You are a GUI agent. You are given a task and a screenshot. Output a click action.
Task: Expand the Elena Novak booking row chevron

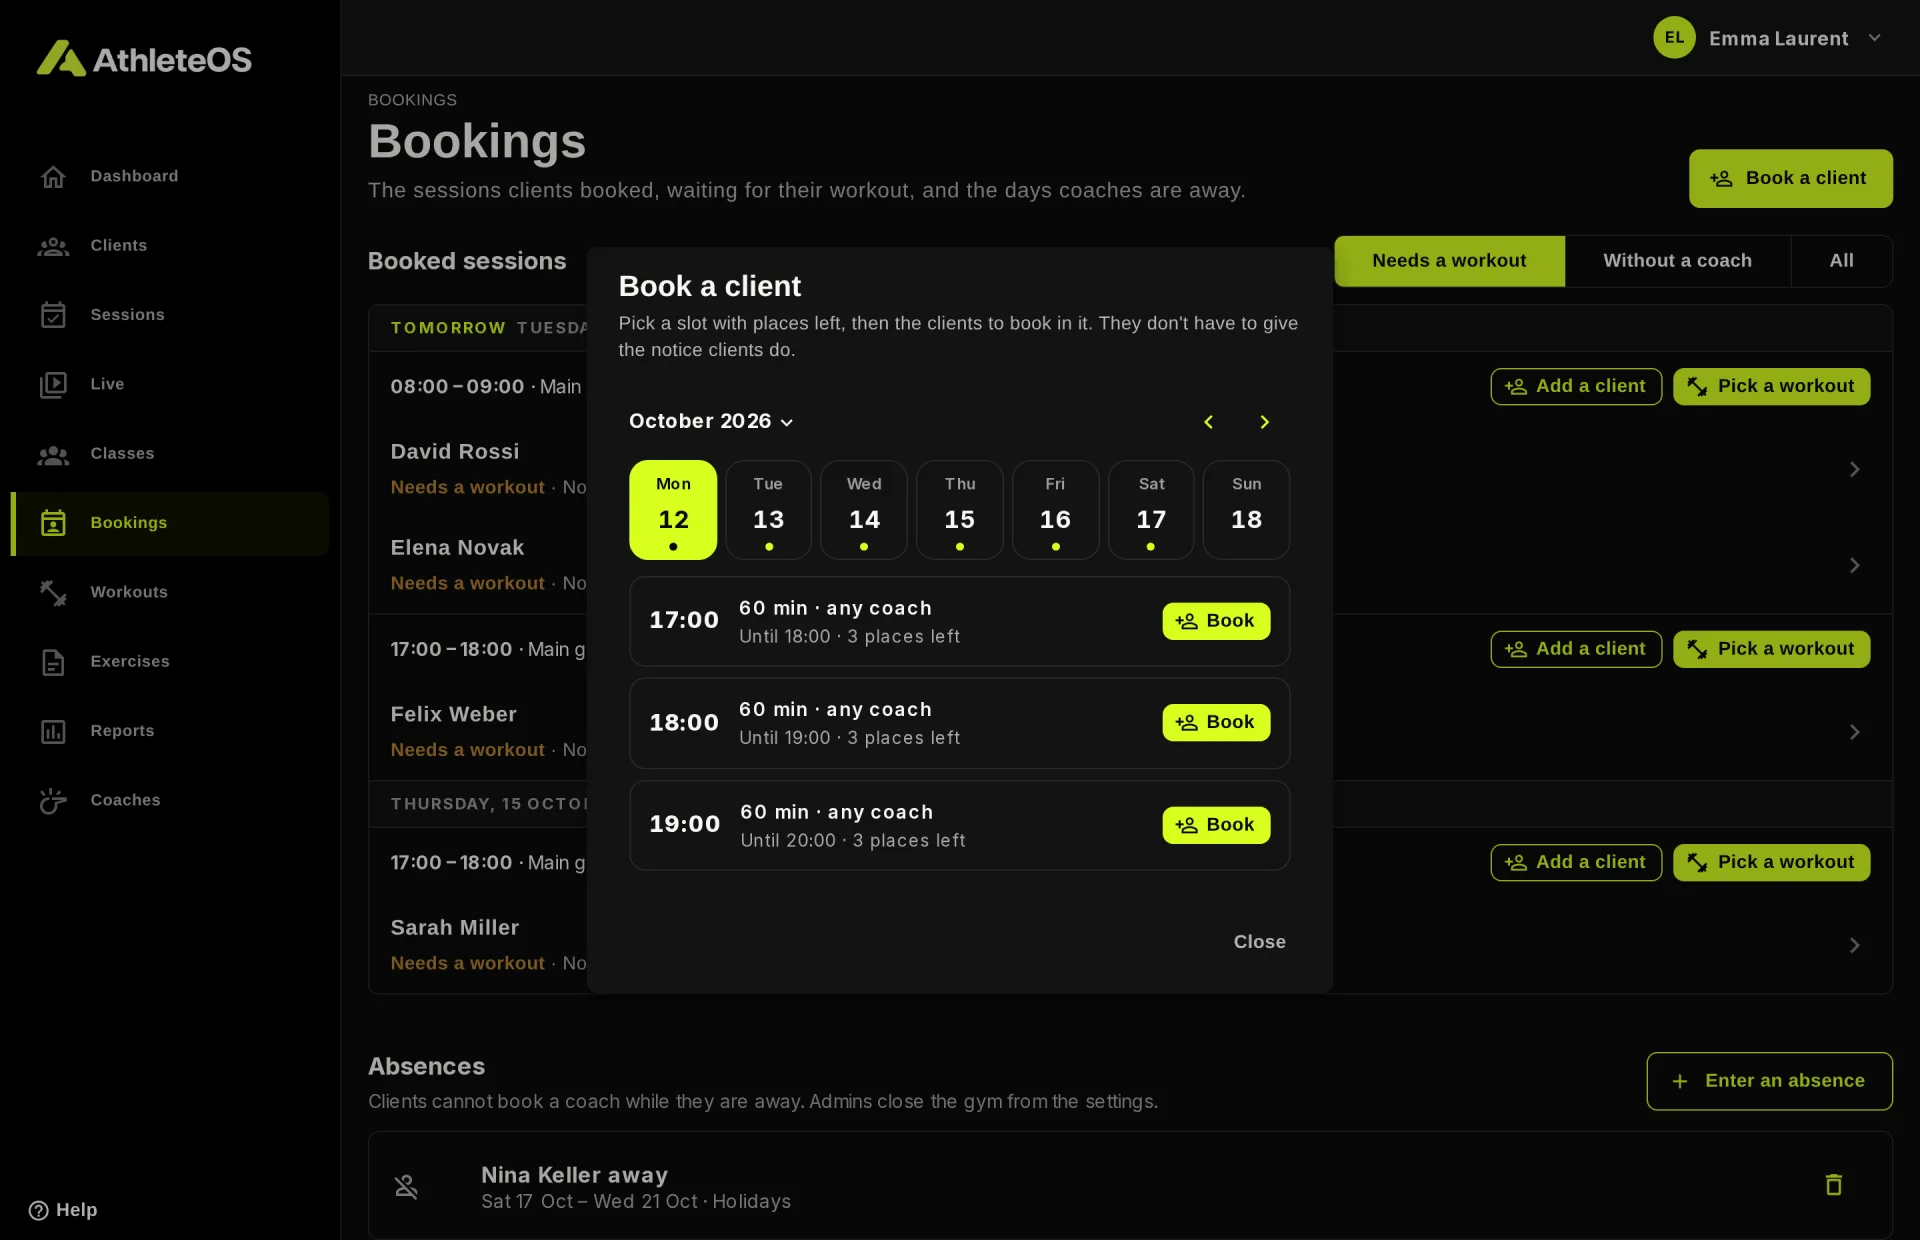click(x=1854, y=565)
